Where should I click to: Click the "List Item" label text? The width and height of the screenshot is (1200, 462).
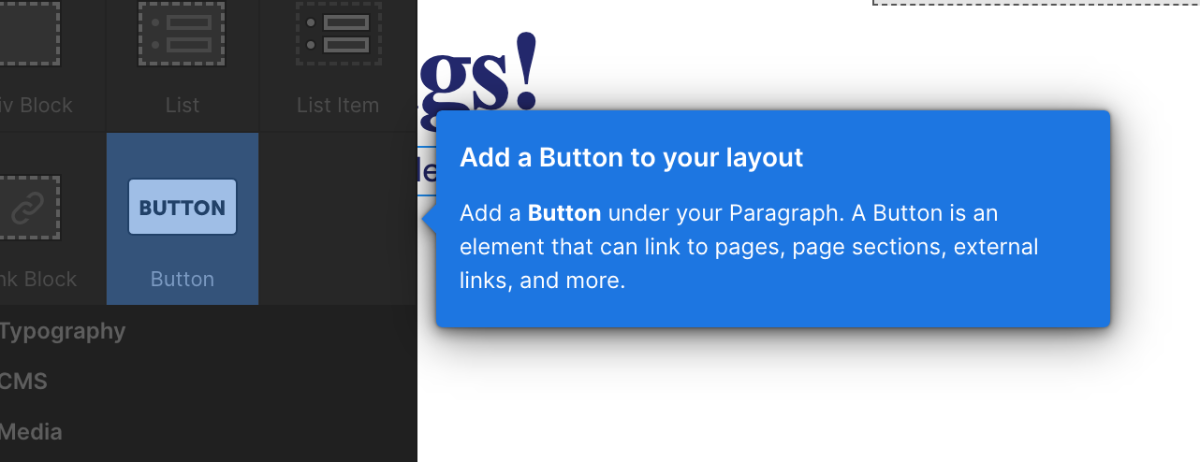pos(337,105)
